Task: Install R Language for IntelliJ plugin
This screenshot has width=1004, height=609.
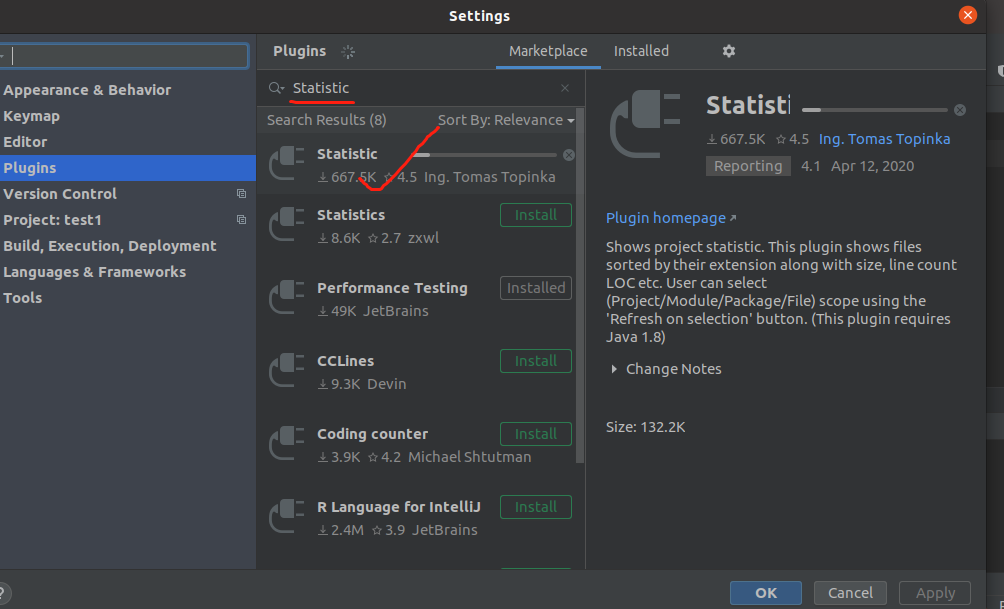Action: (x=536, y=507)
